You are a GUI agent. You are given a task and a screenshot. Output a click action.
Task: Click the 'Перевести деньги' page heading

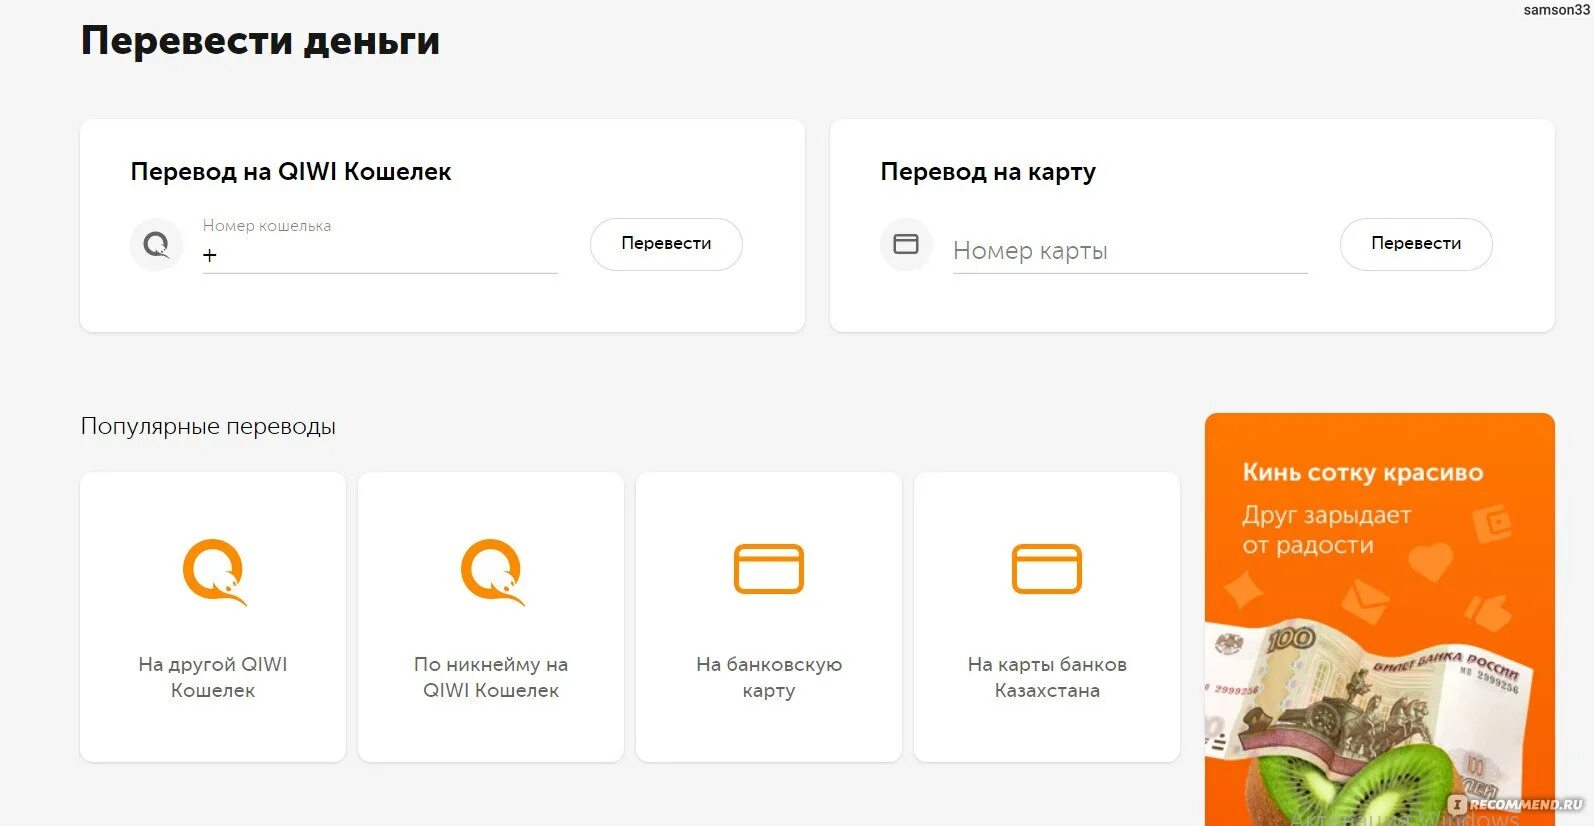click(x=260, y=41)
